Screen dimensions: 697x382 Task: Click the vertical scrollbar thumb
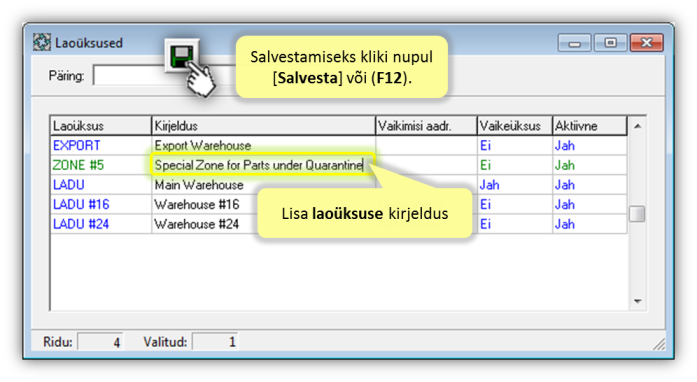click(637, 214)
